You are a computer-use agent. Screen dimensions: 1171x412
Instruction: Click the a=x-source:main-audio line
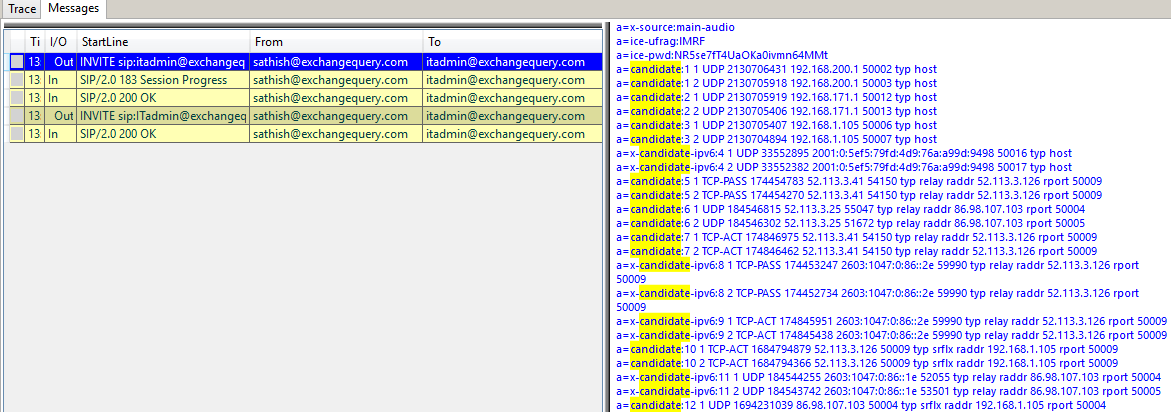click(676, 27)
